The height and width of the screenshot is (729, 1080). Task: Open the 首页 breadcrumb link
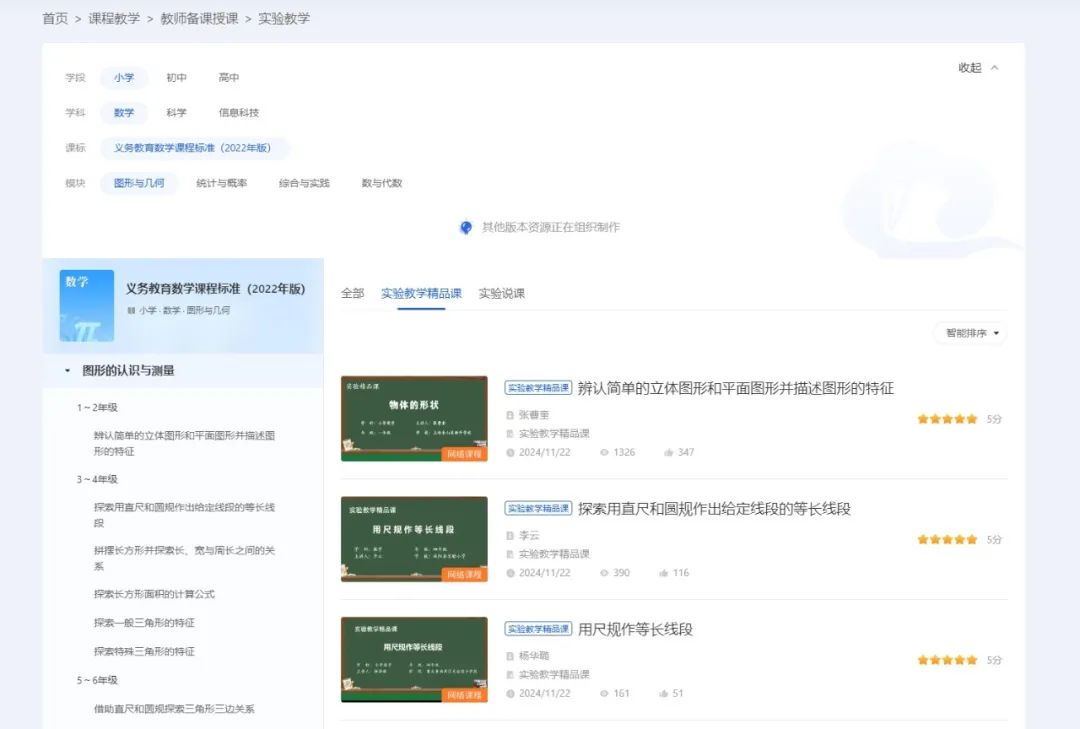pos(55,18)
